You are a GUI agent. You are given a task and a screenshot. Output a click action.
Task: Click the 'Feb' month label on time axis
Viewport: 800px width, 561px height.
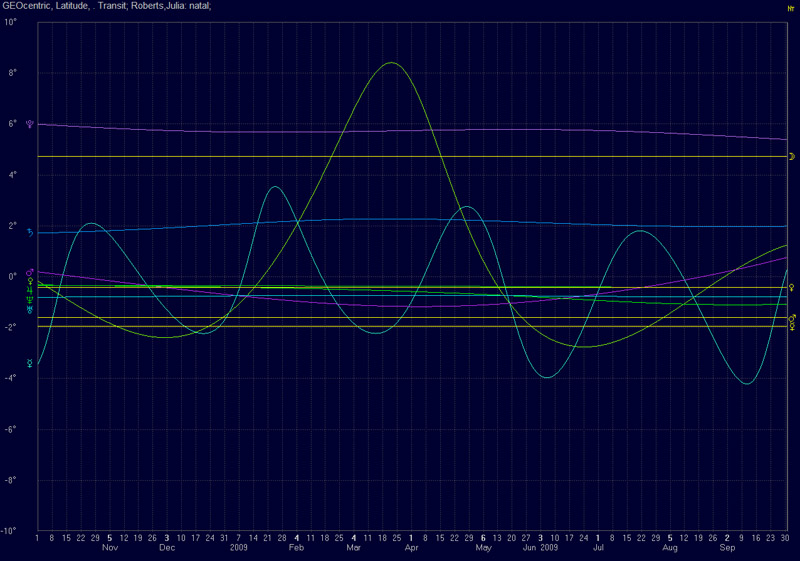pos(296,548)
